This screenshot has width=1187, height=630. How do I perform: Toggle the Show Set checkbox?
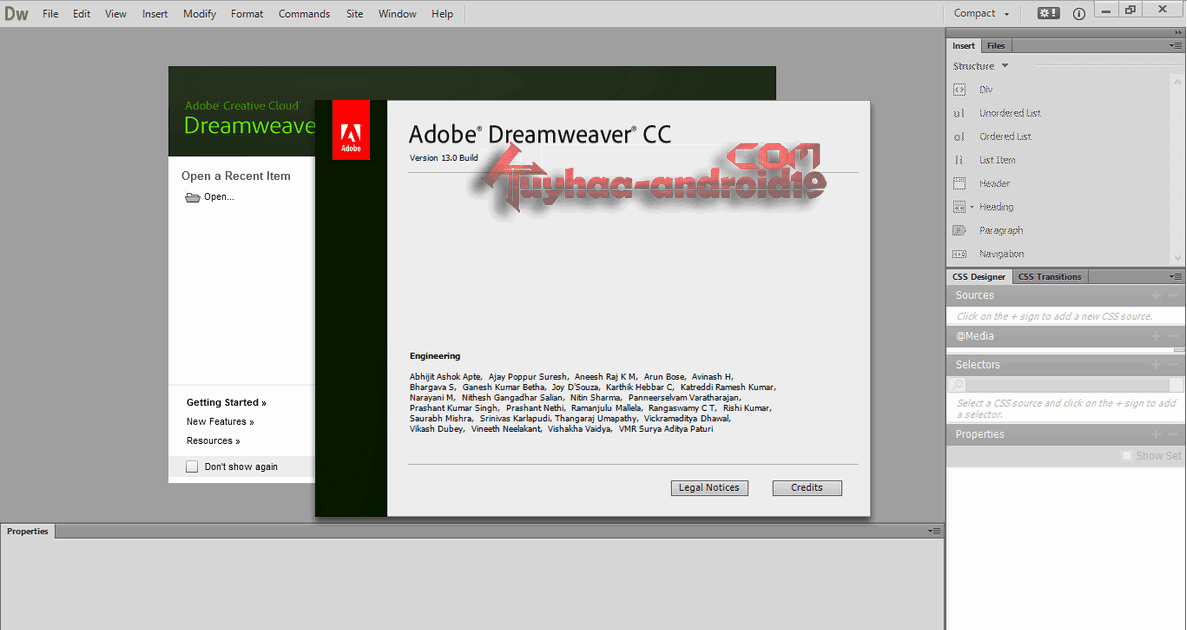click(1127, 456)
